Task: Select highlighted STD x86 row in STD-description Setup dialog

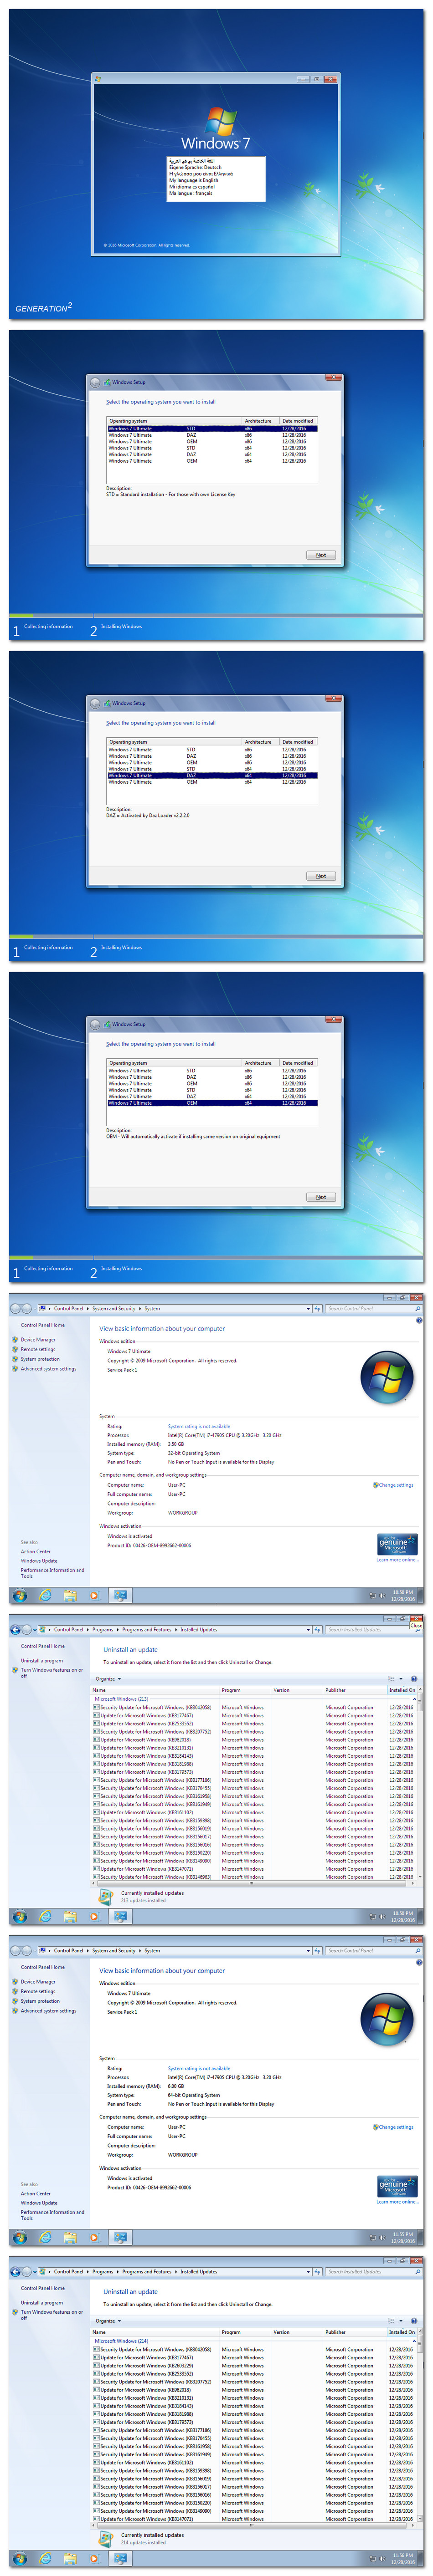Action: click(212, 428)
